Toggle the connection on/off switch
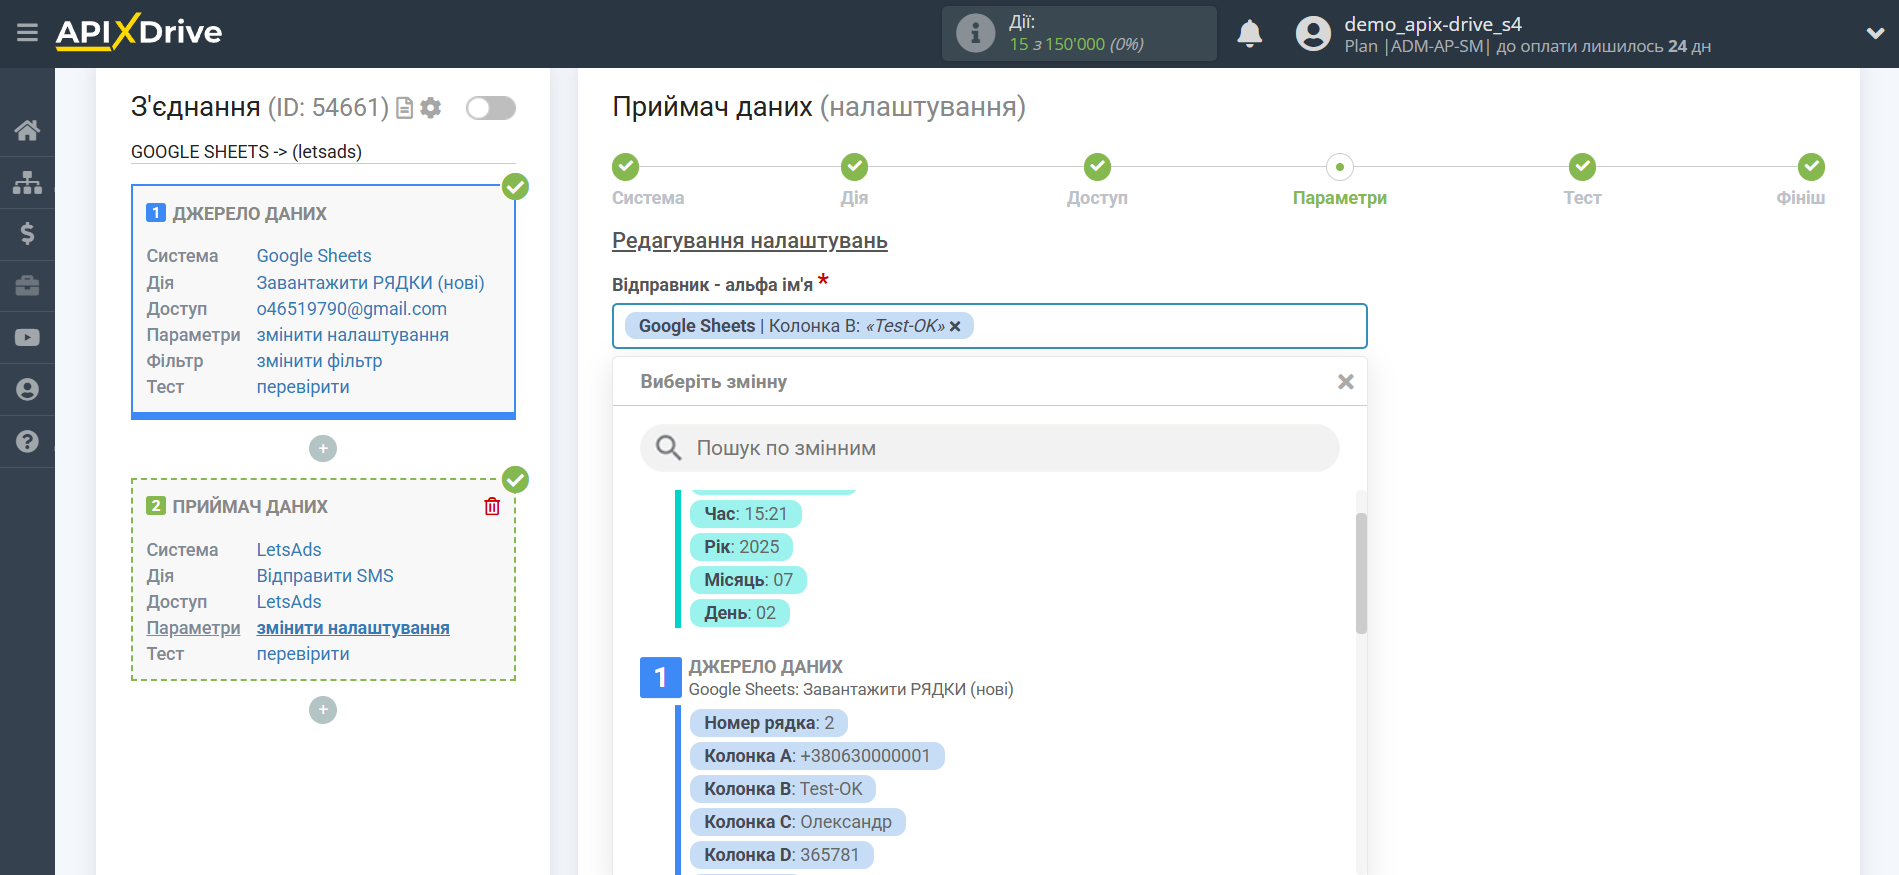1899x875 pixels. [x=491, y=108]
